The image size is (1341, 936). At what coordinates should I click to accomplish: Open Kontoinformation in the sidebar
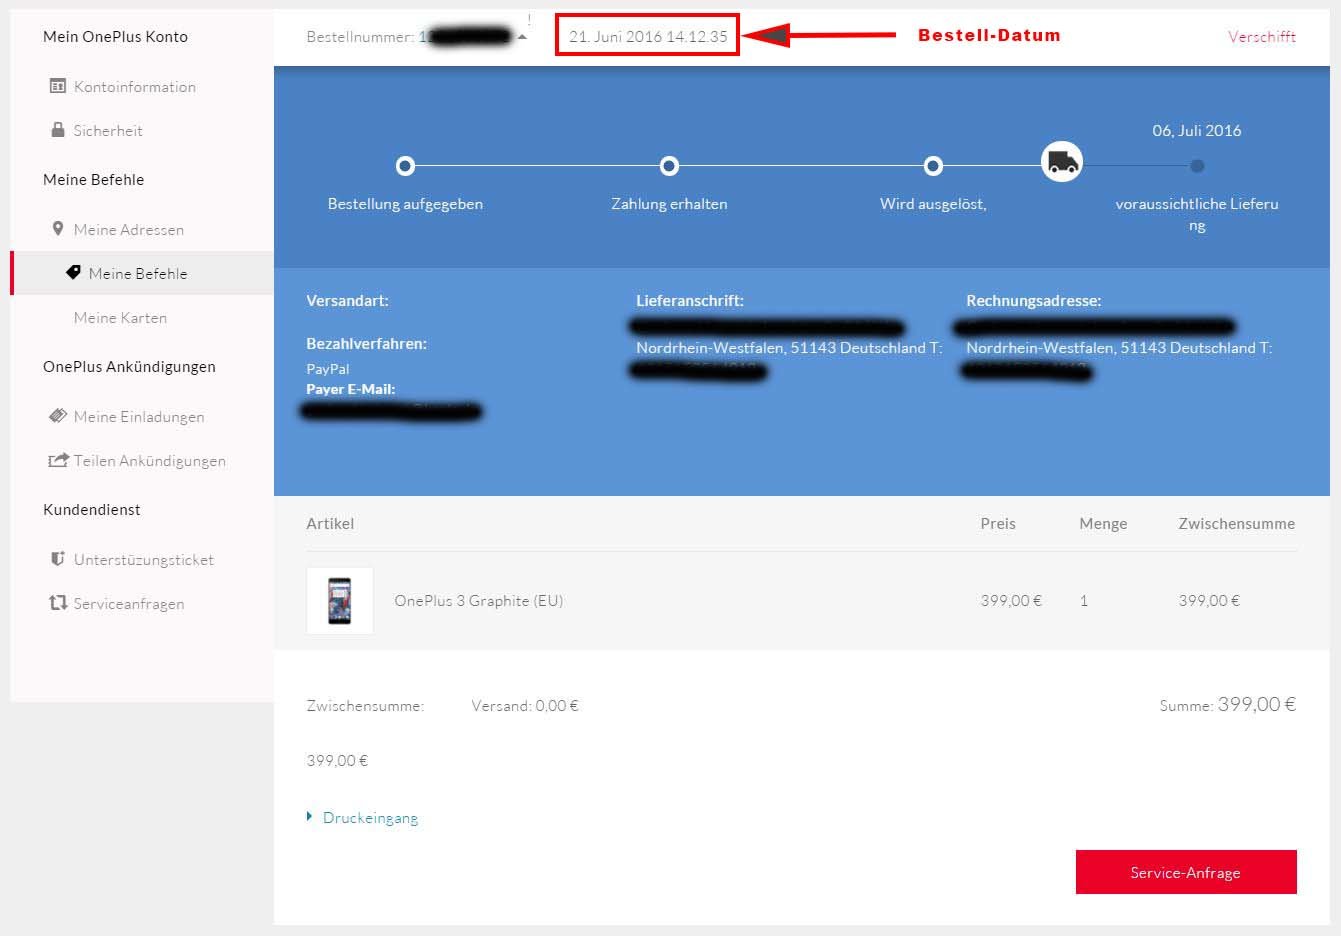[x=135, y=87]
